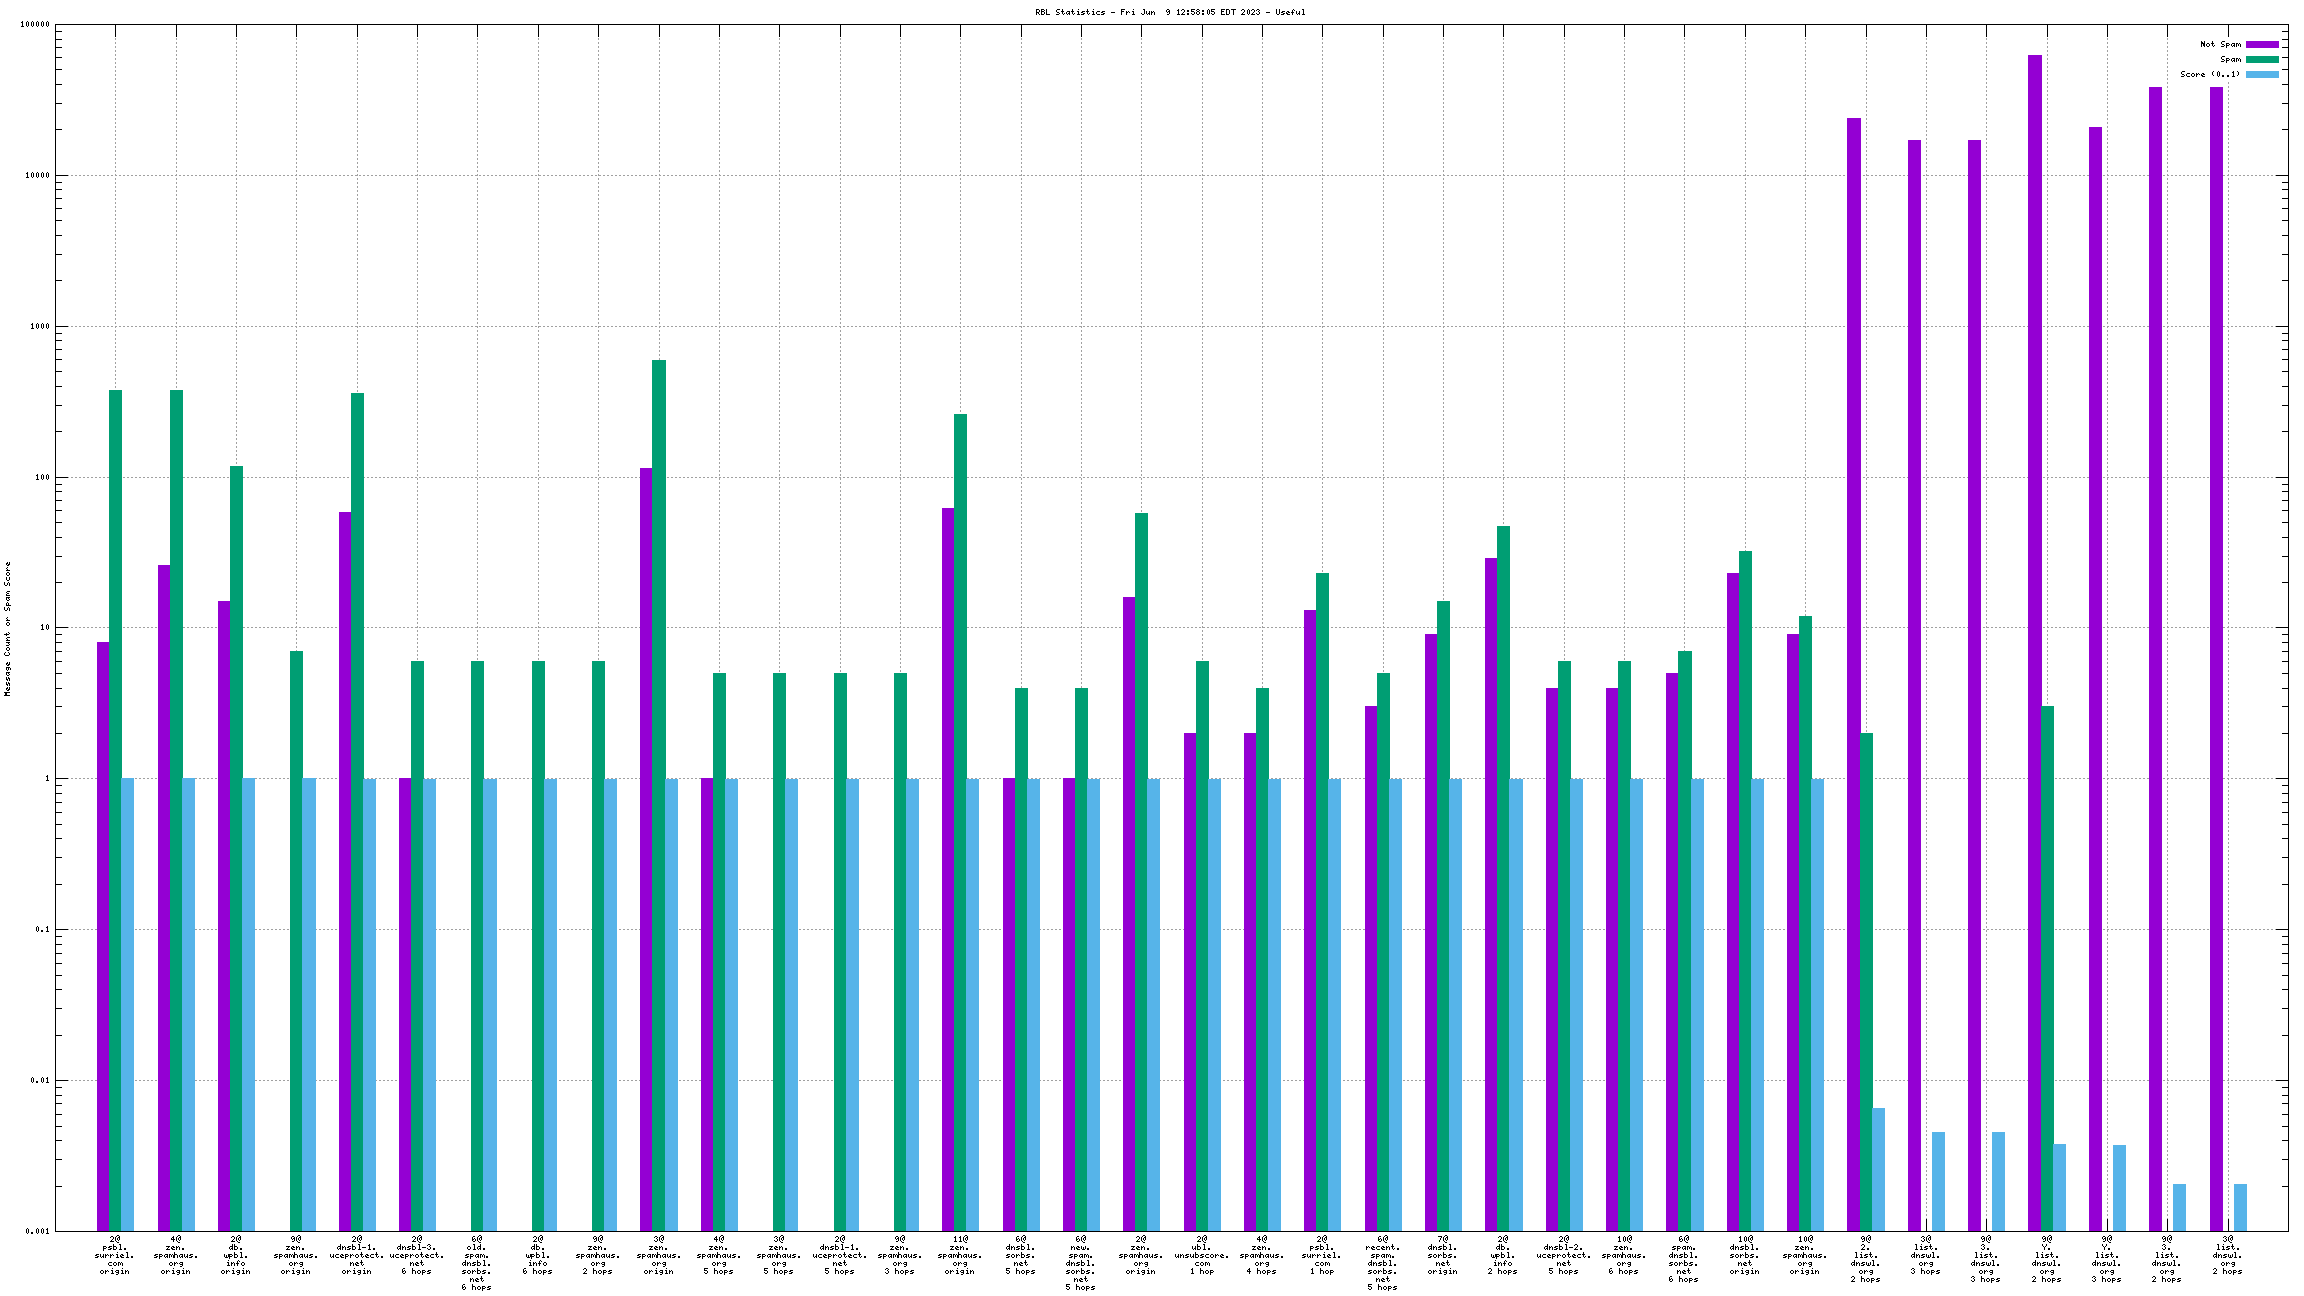2304x1296 pixels.
Task: Click the green Spam legend swatch
Action: (2262, 59)
